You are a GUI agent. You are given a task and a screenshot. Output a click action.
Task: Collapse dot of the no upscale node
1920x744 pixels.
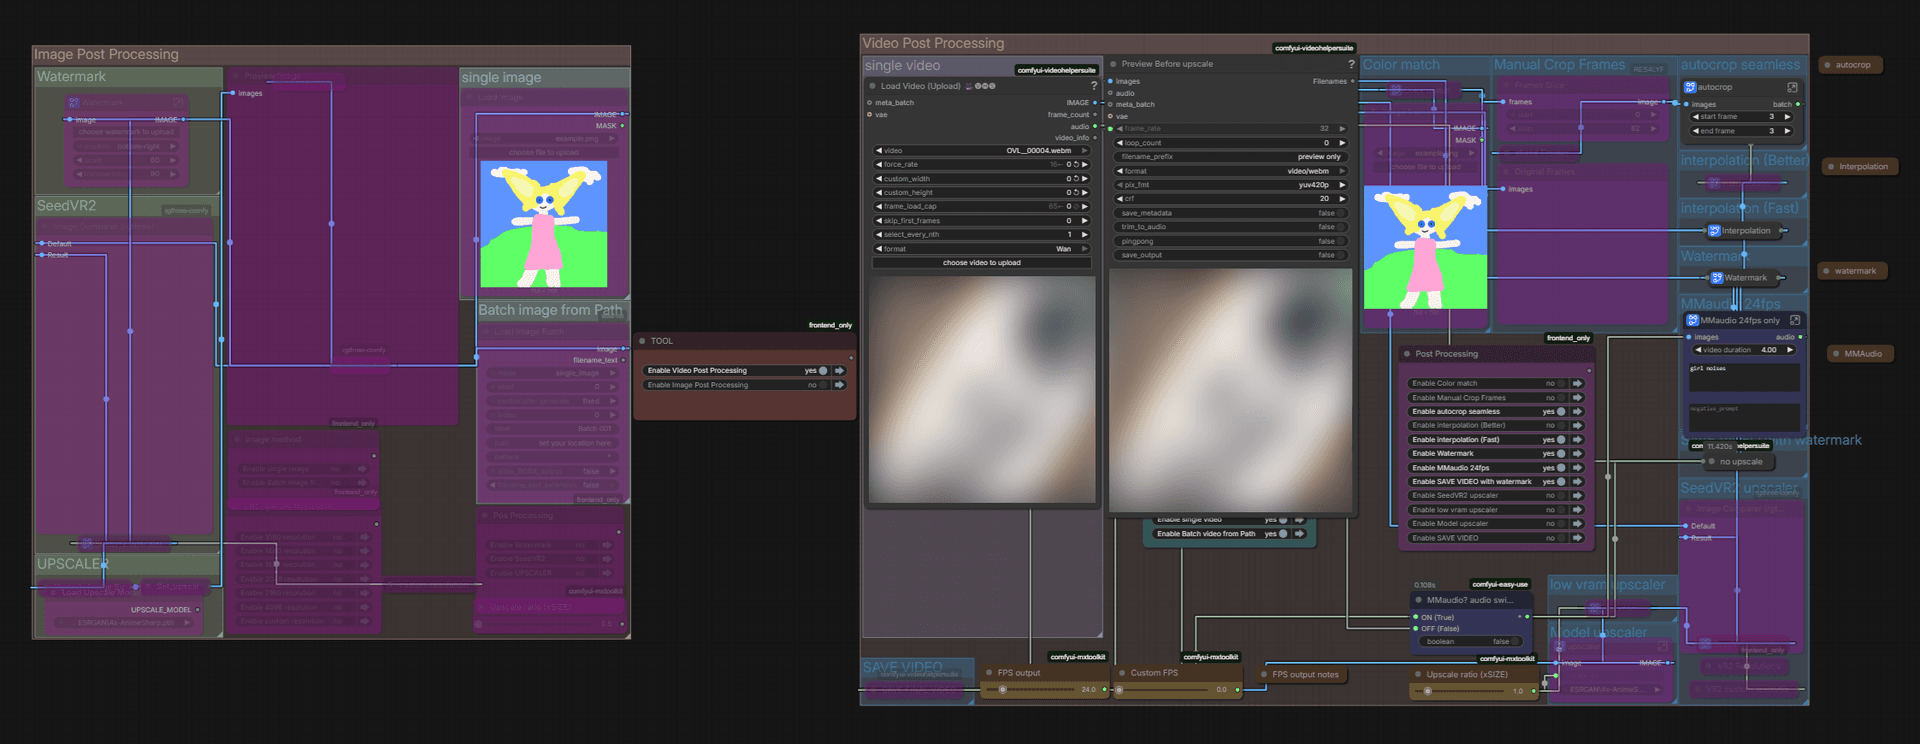[1711, 462]
